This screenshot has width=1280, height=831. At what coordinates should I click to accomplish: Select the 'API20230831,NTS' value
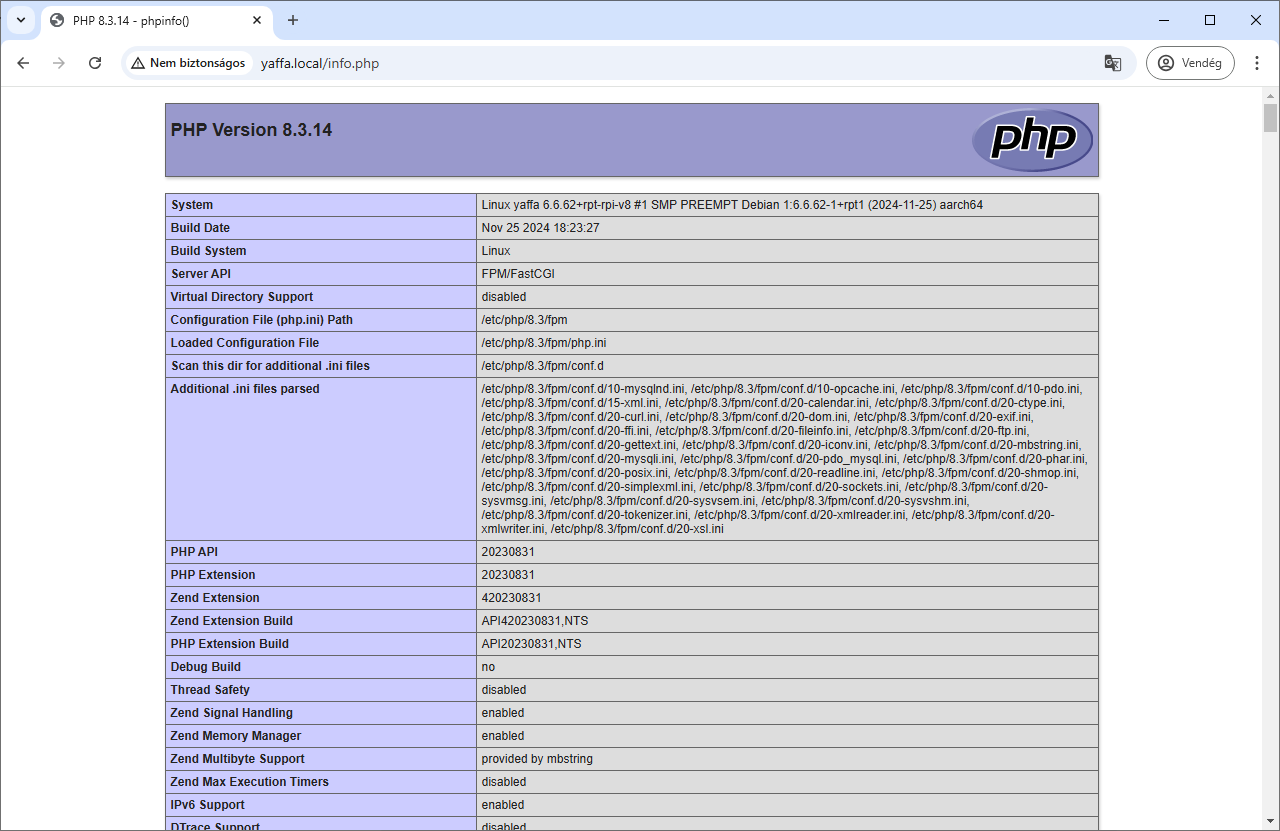pyautogui.click(x=531, y=644)
